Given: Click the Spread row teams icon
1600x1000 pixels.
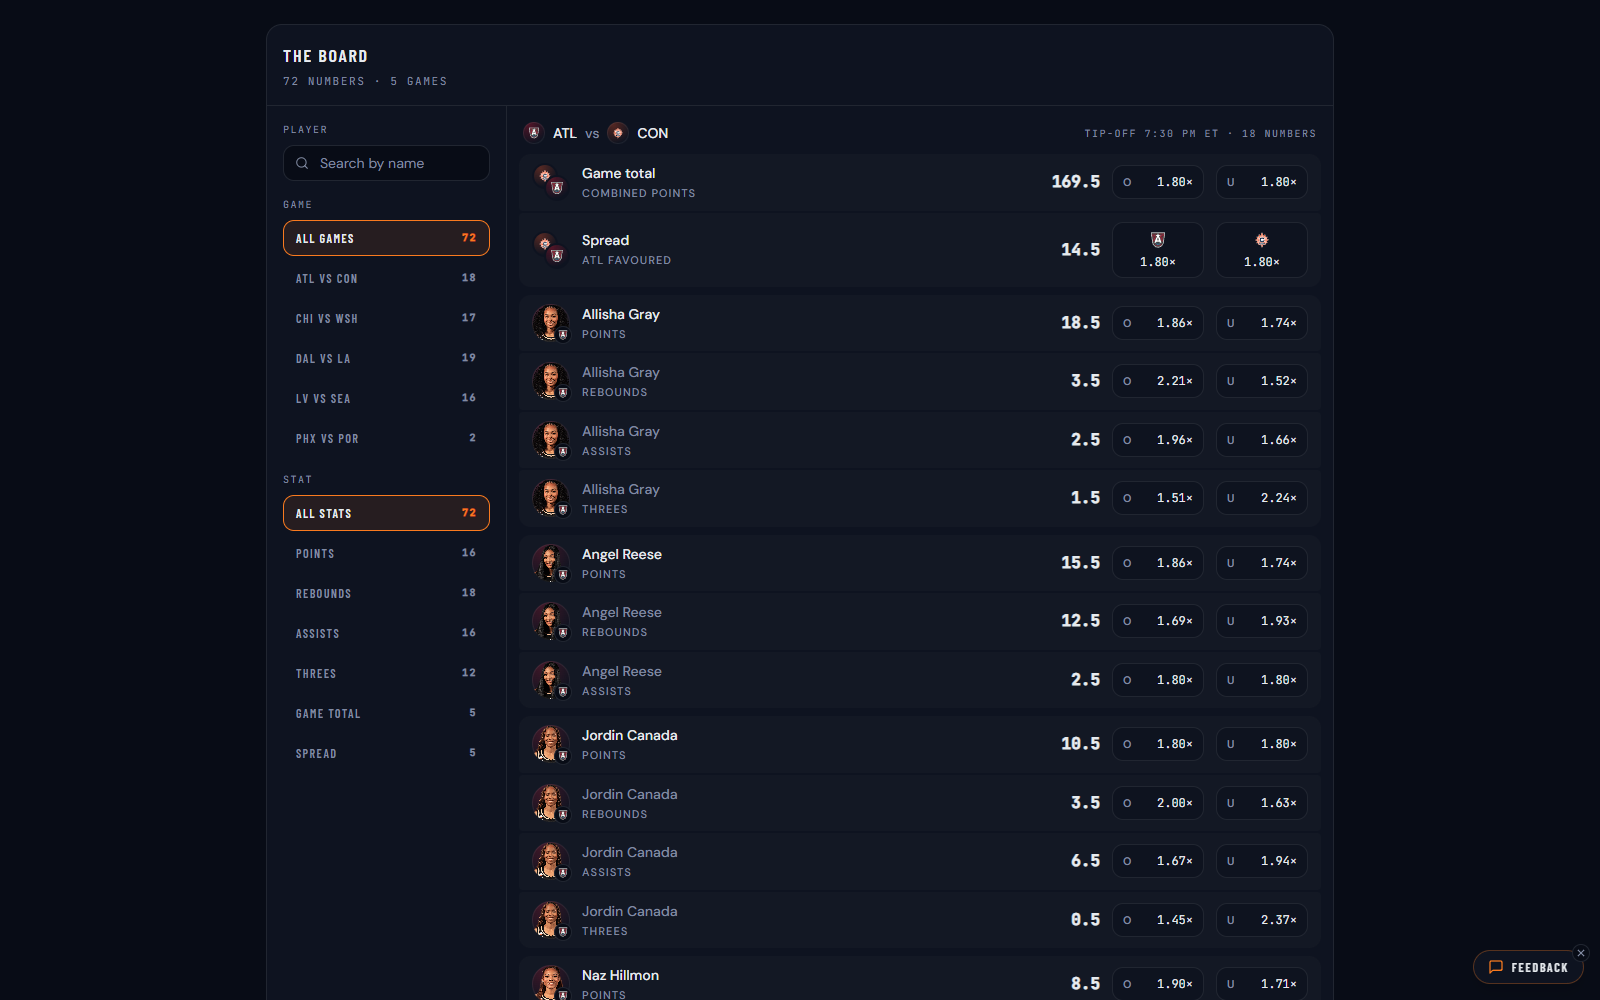Looking at the screenshot, I should (x=550, y=249).
